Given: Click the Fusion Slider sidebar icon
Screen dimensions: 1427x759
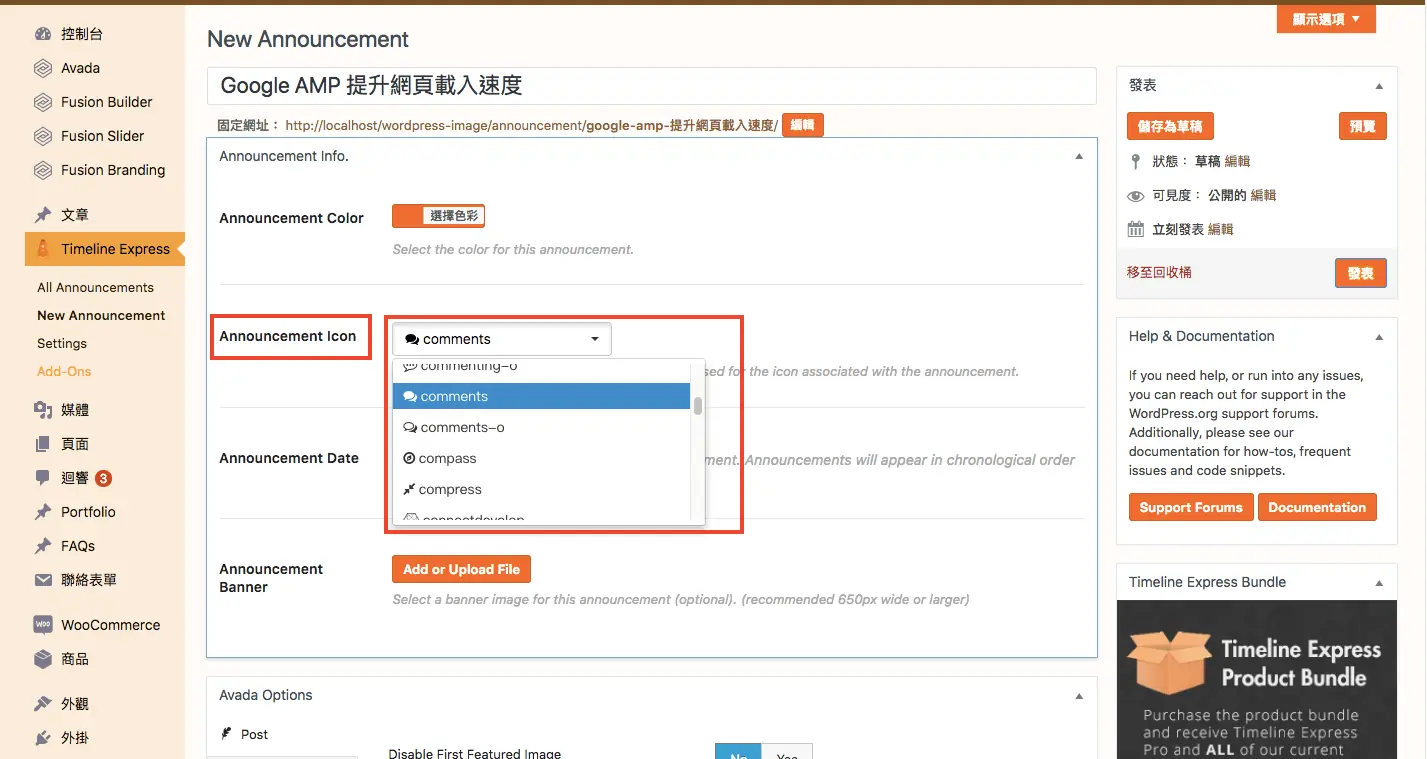Looking at the screenshot, I should coord(43,136).
